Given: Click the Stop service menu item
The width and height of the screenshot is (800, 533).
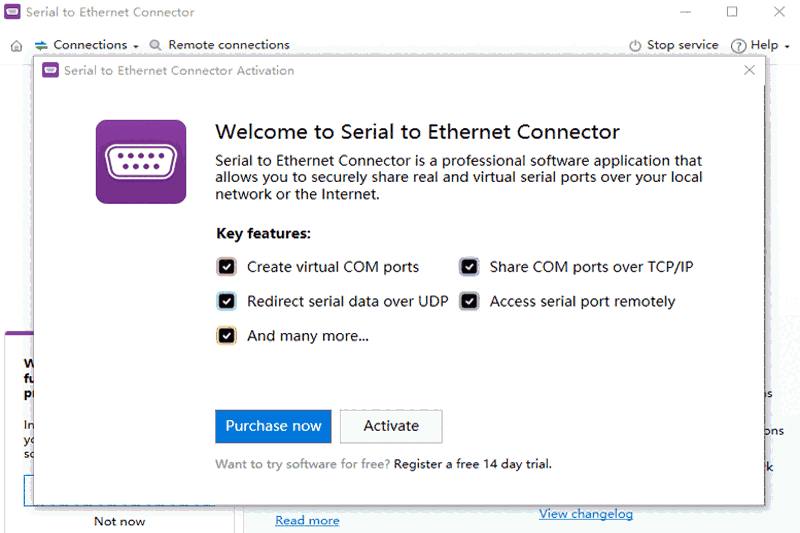Looking at the screenshot, I should tap(682, 45).
